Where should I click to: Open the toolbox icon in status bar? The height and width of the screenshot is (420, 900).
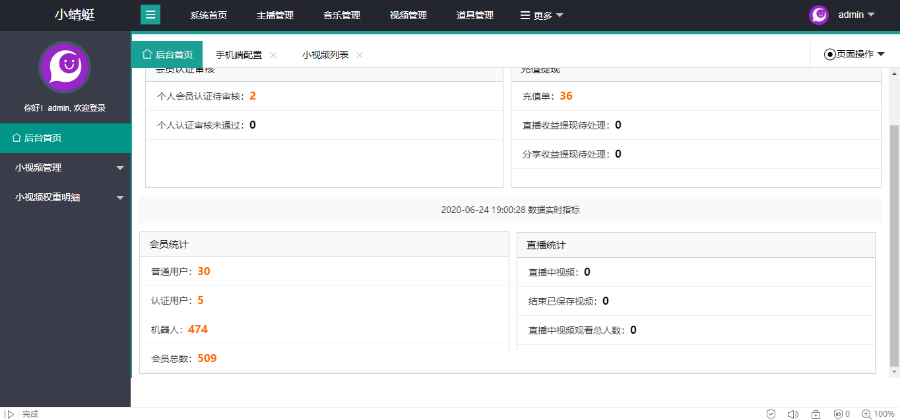[x=816, y=414]
